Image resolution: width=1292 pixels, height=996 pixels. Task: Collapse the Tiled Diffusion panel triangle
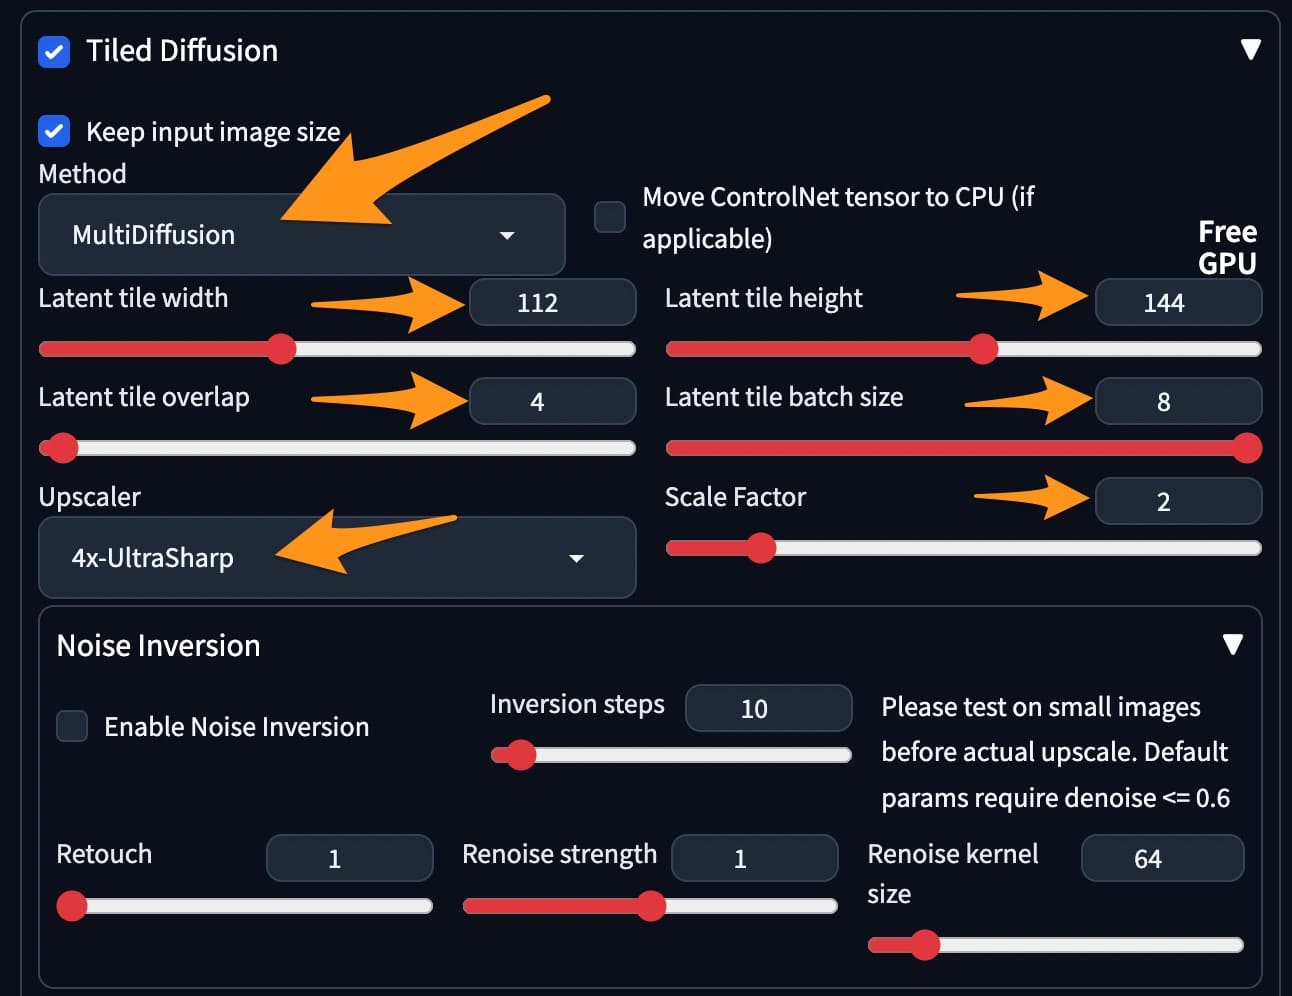1250,49
